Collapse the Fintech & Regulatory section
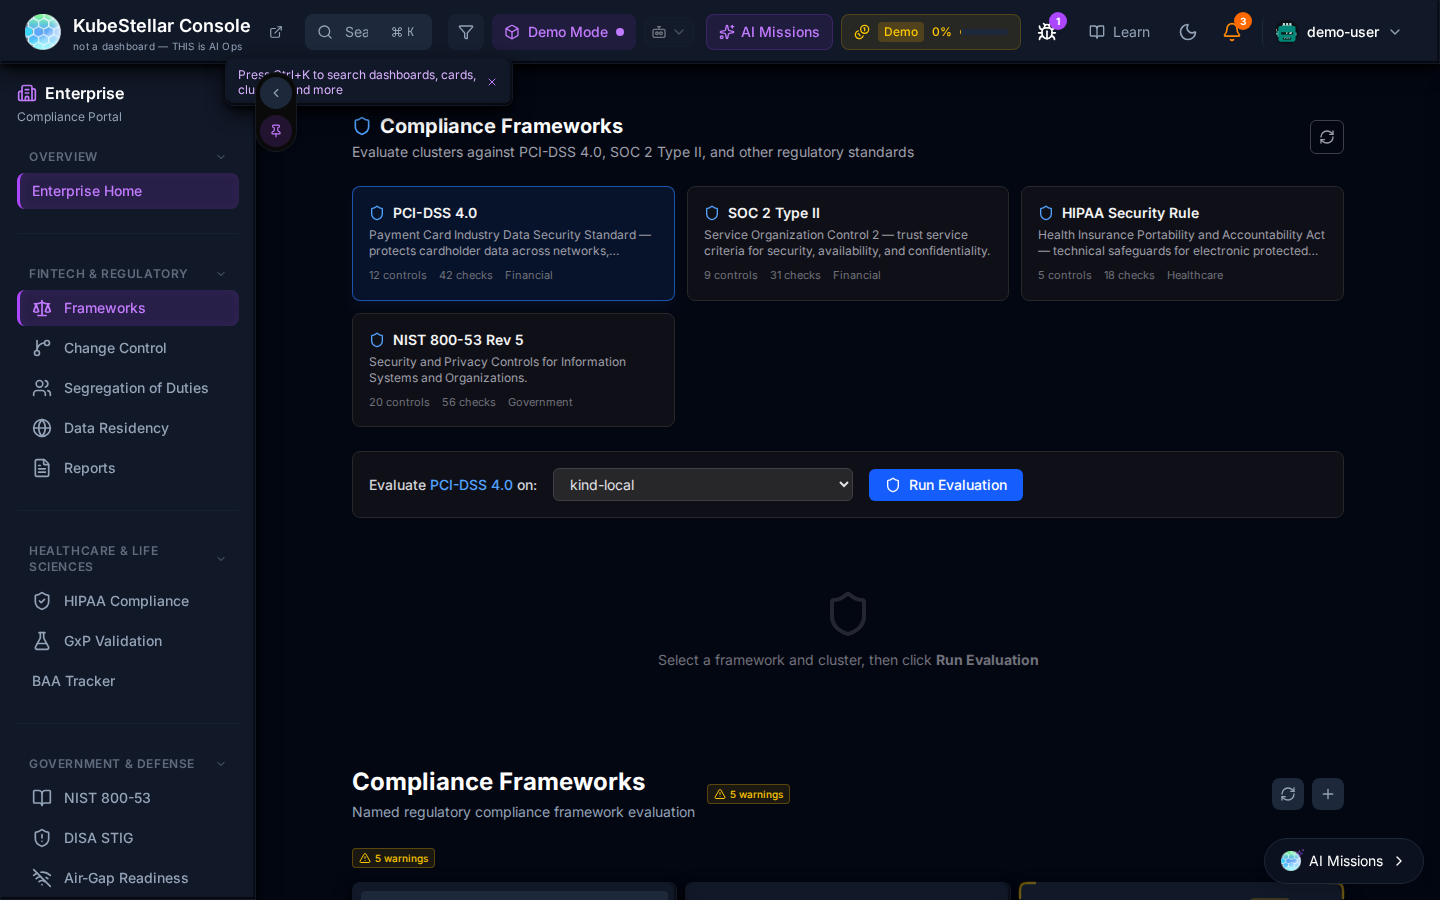Viewport: 1440px width, 900px height. pos(221,274)
